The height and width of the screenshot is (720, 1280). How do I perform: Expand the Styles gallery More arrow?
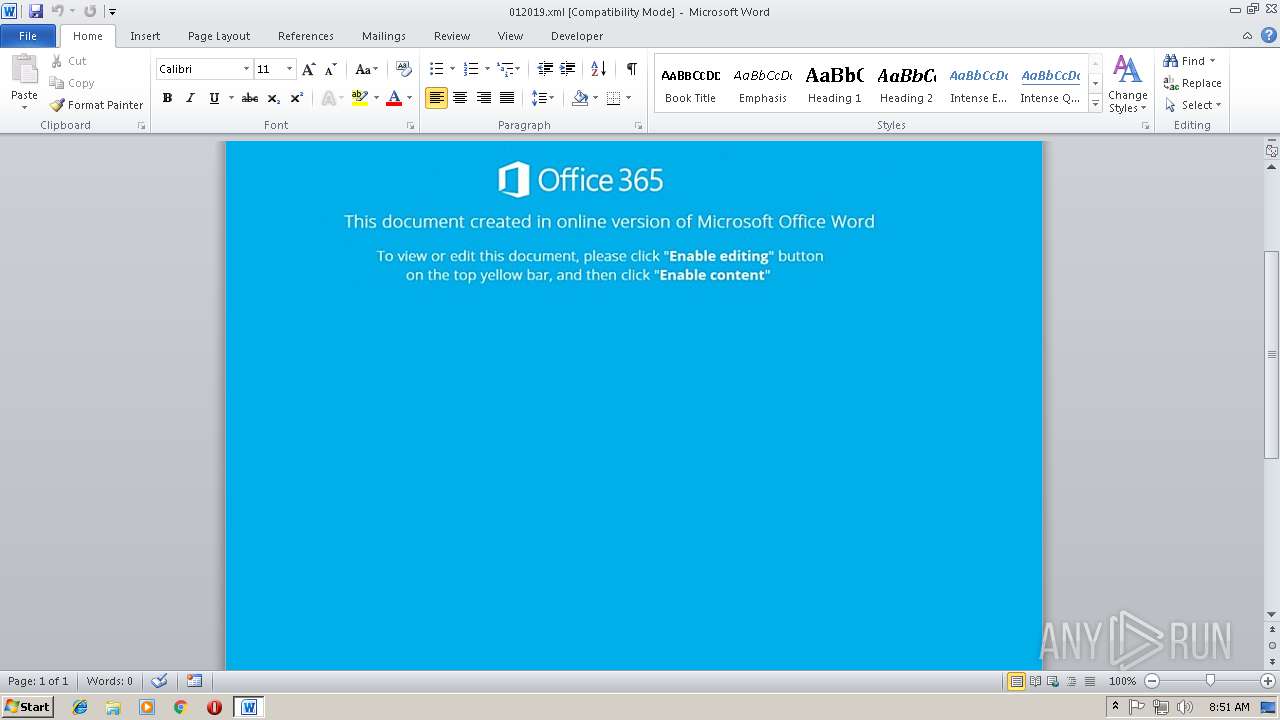1095,105
